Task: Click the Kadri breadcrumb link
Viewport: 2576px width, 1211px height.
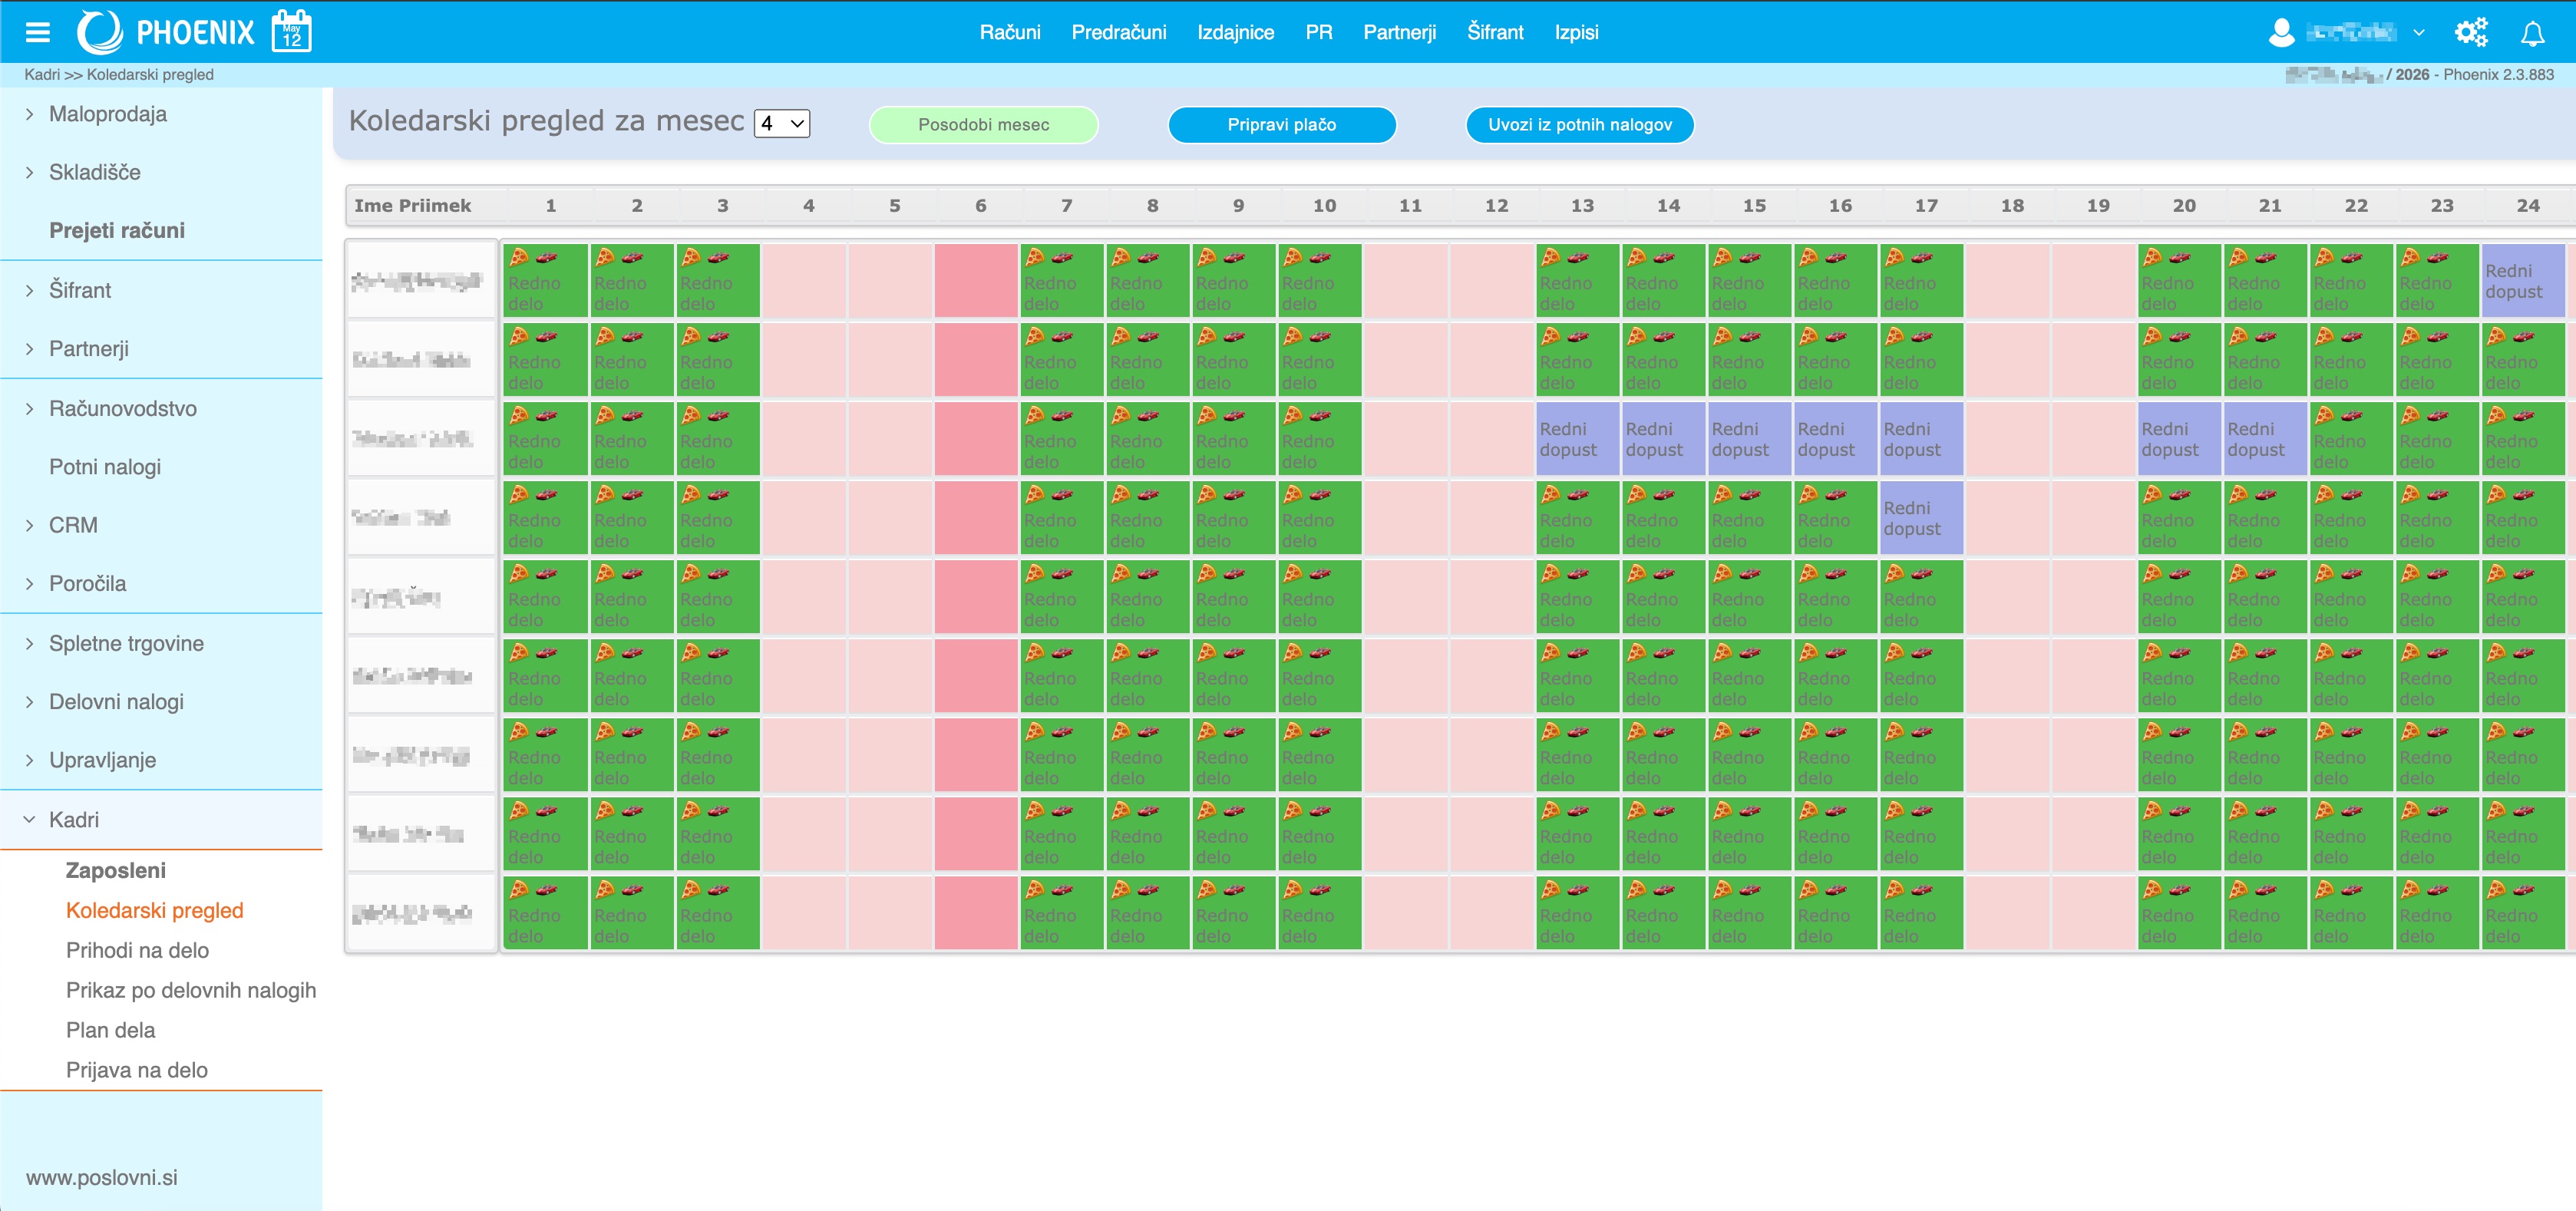Action: point(42,75)
